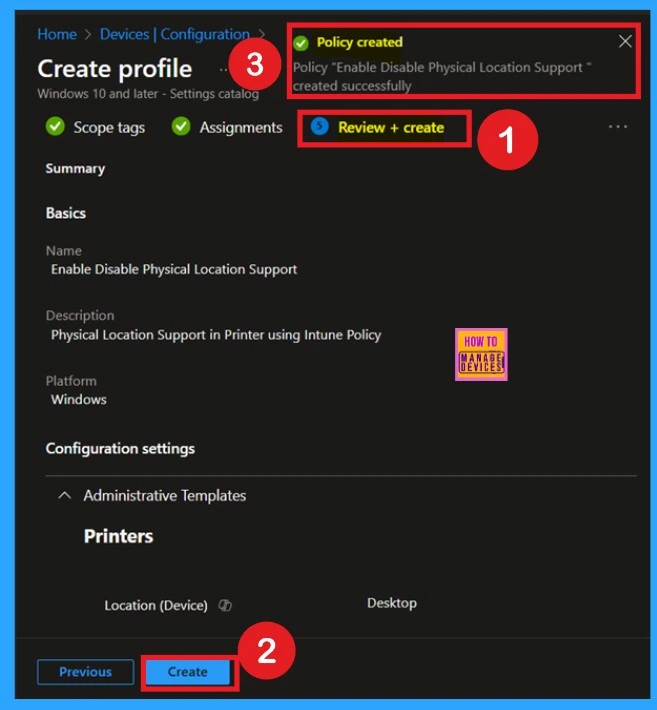The height and width of the screenshot is (710, 657).
Task: Click the Printers category heading
Action: click(119, 537)
